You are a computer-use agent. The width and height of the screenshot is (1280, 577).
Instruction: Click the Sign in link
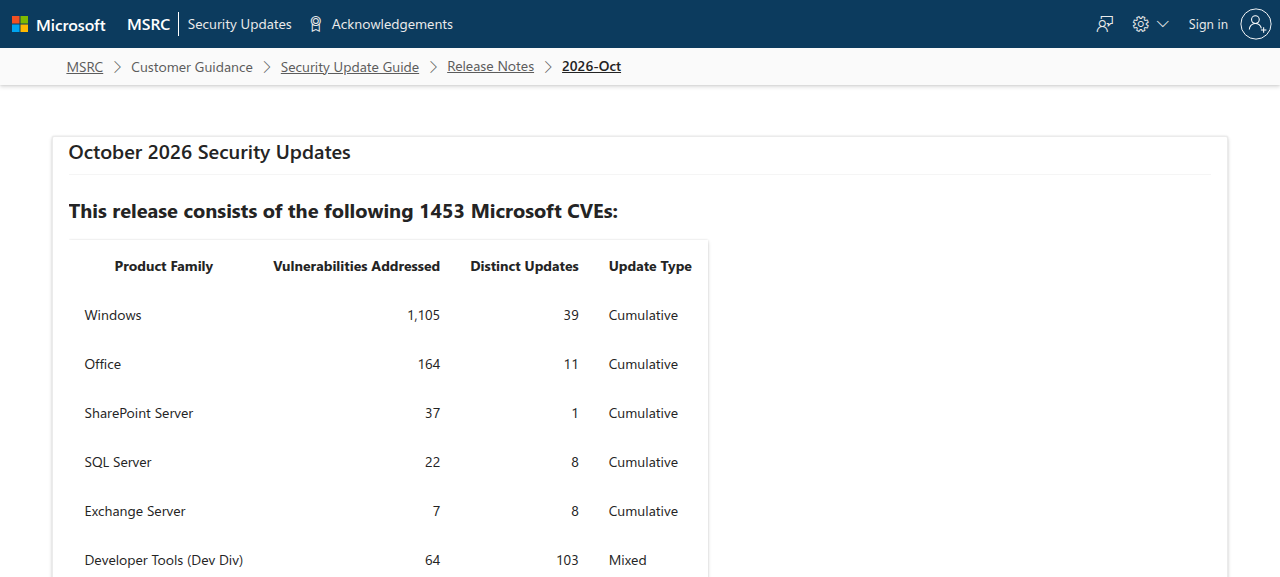tap(1208, 24)
